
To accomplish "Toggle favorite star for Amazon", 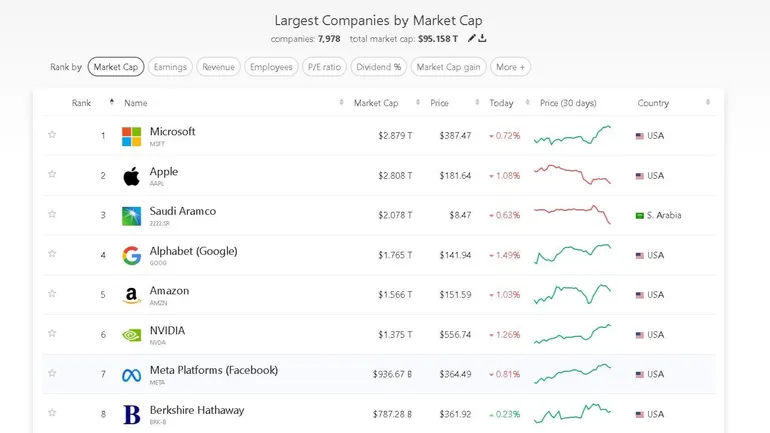I will click(52, 294).
